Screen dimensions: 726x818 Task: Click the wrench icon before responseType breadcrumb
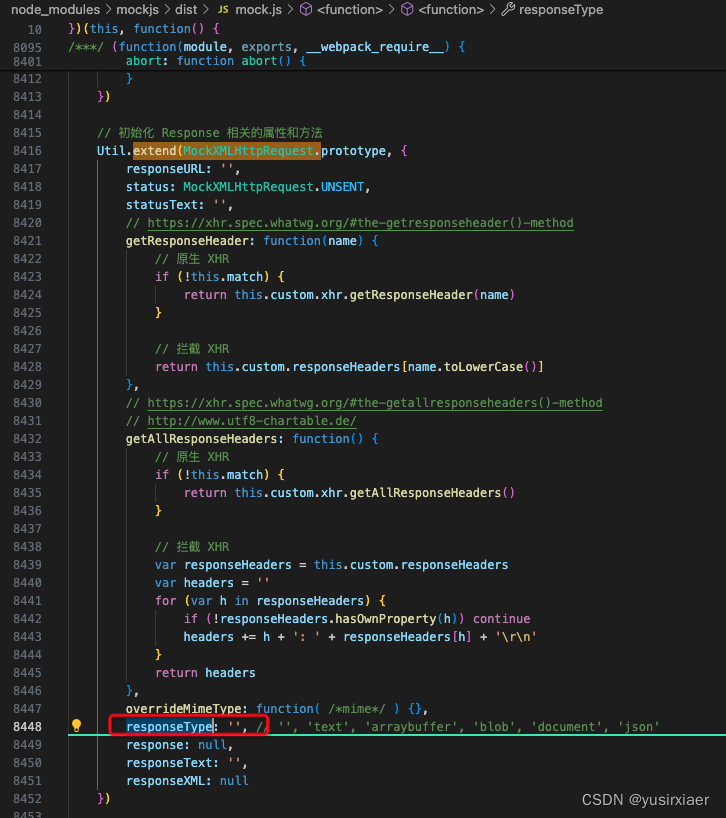pyautogui.click(x=508, y=9)
